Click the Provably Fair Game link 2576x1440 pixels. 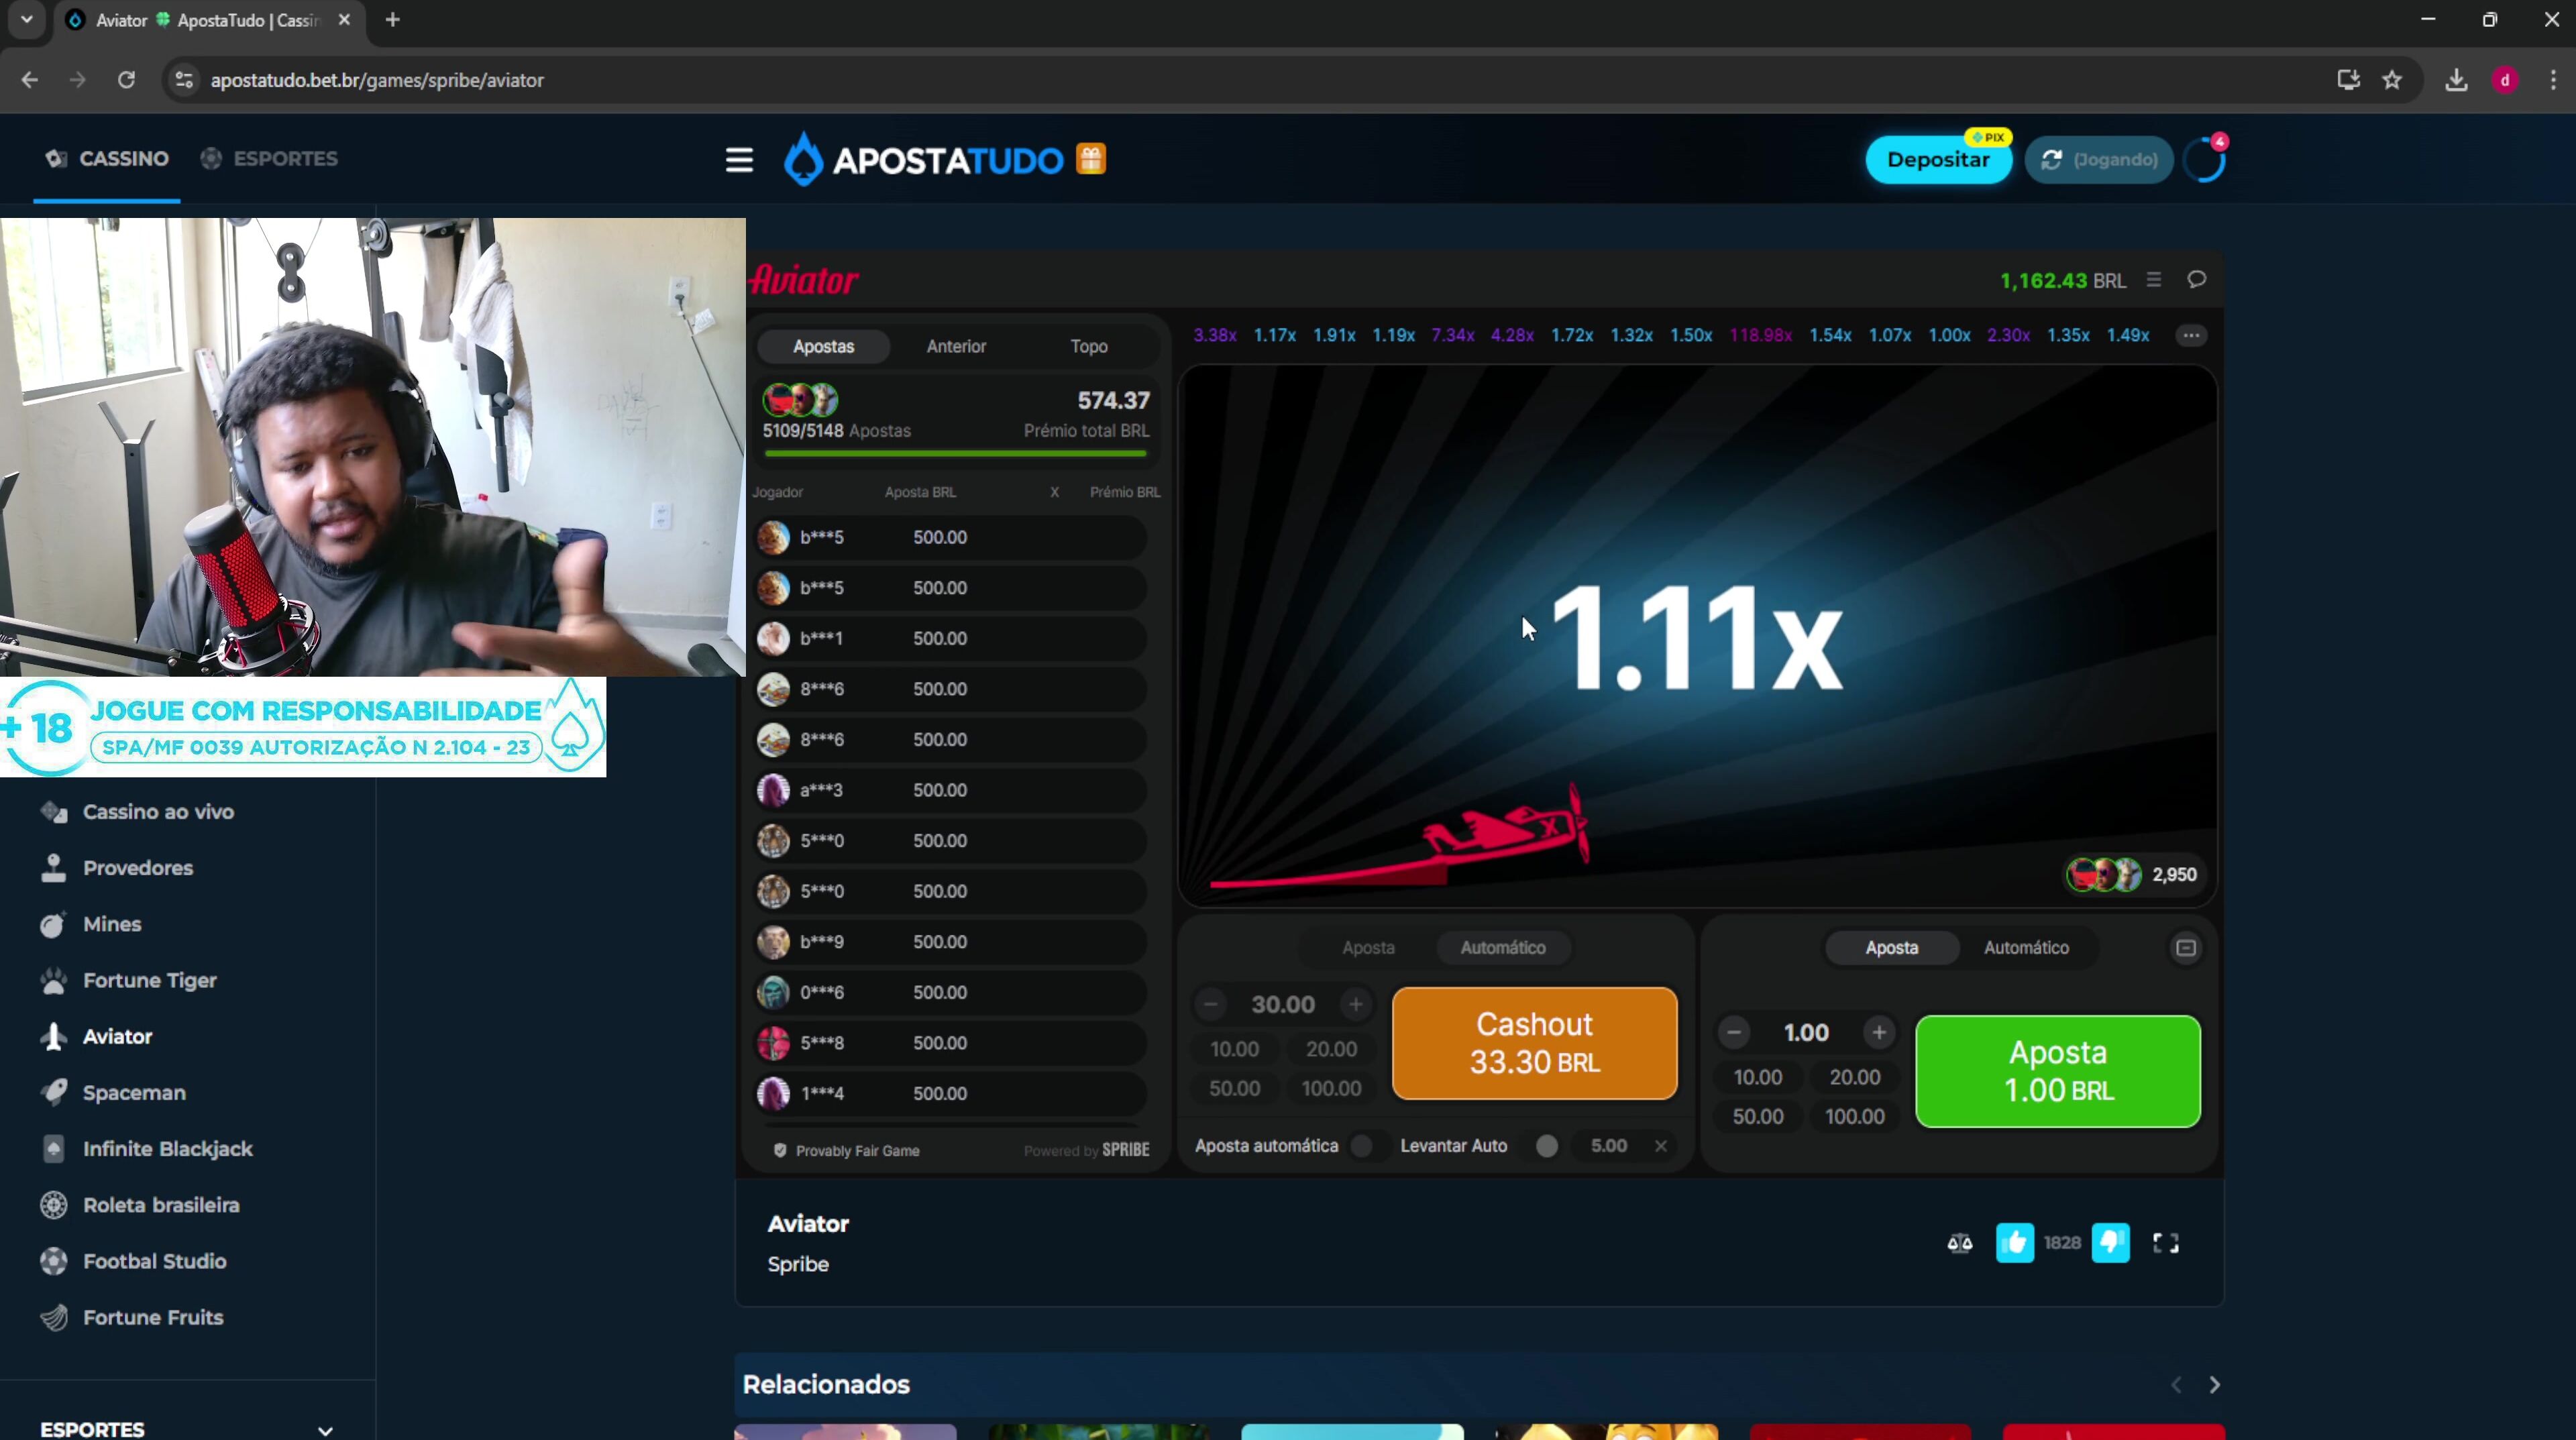coord(847,1151)
